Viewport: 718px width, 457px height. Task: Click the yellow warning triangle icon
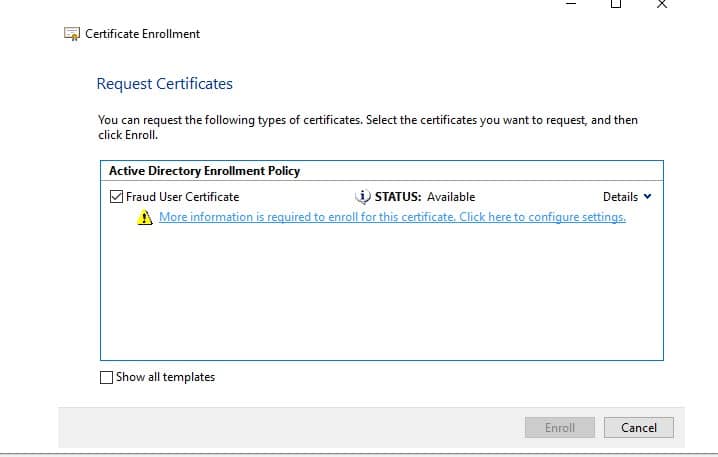point(145,218)
